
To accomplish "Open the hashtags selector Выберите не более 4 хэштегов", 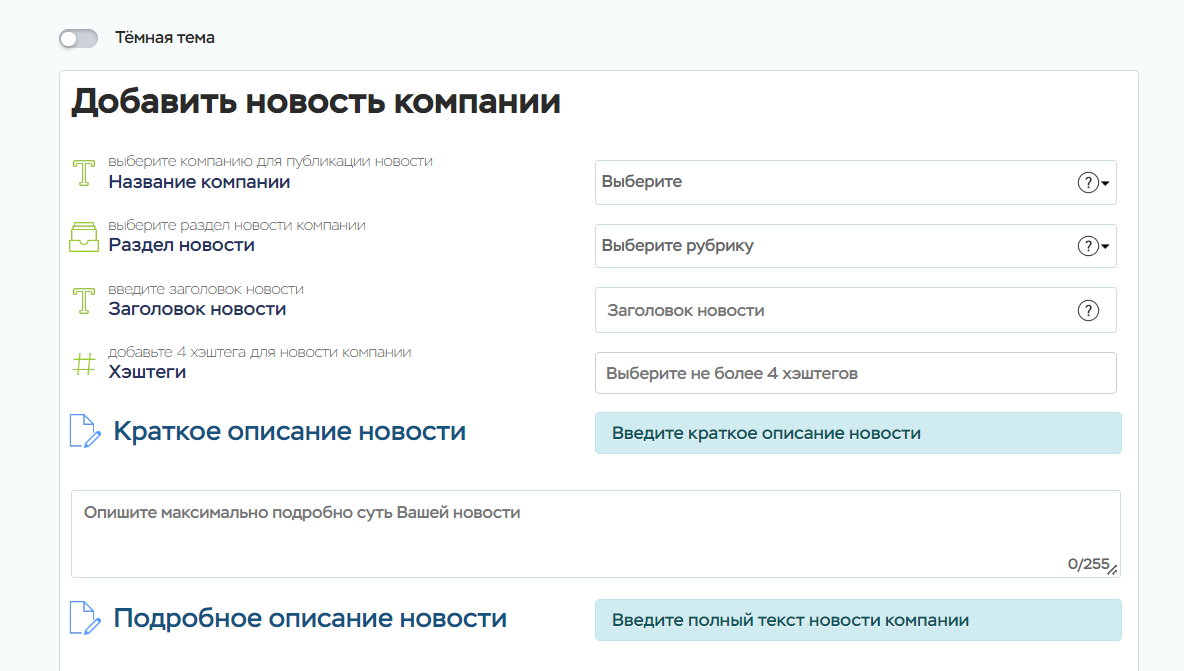I will coord(855,373).
